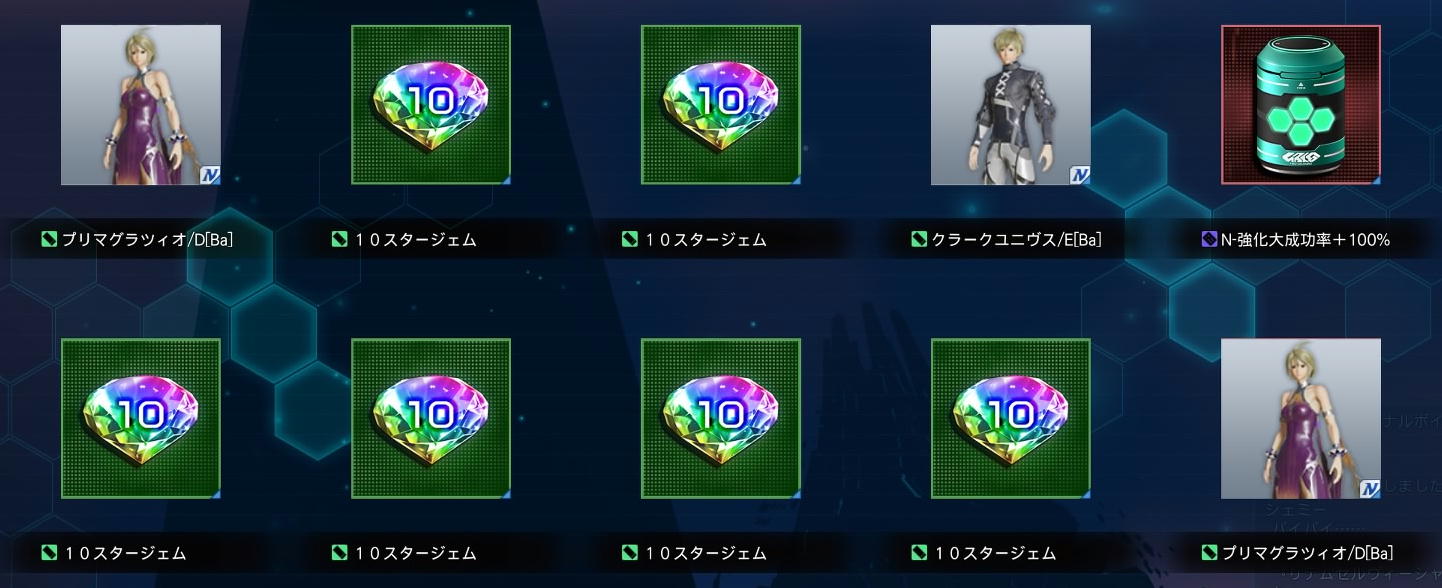Click blue corner marker on the canister tile
This screenshot has width=1442, height=588.
click(1375, 179)
